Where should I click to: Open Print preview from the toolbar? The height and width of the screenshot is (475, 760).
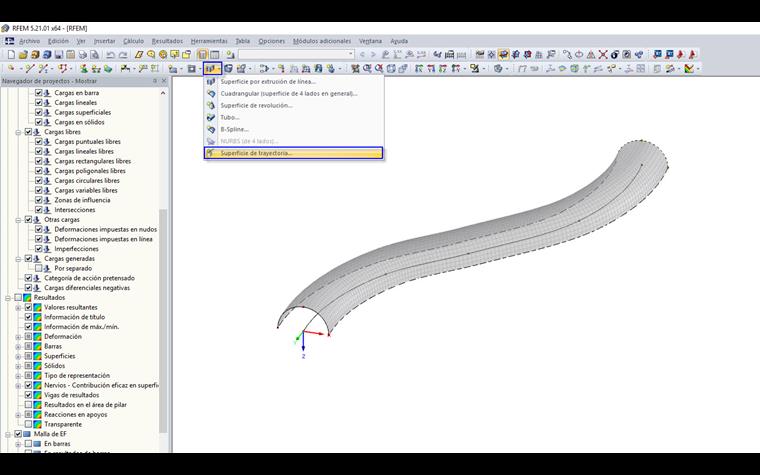tap(95, 55)
